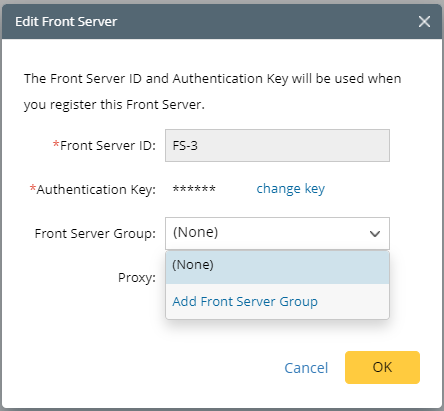Click the text 'you register this Front Server.'
Screen dimensions: 444x411
click(114, 105)
